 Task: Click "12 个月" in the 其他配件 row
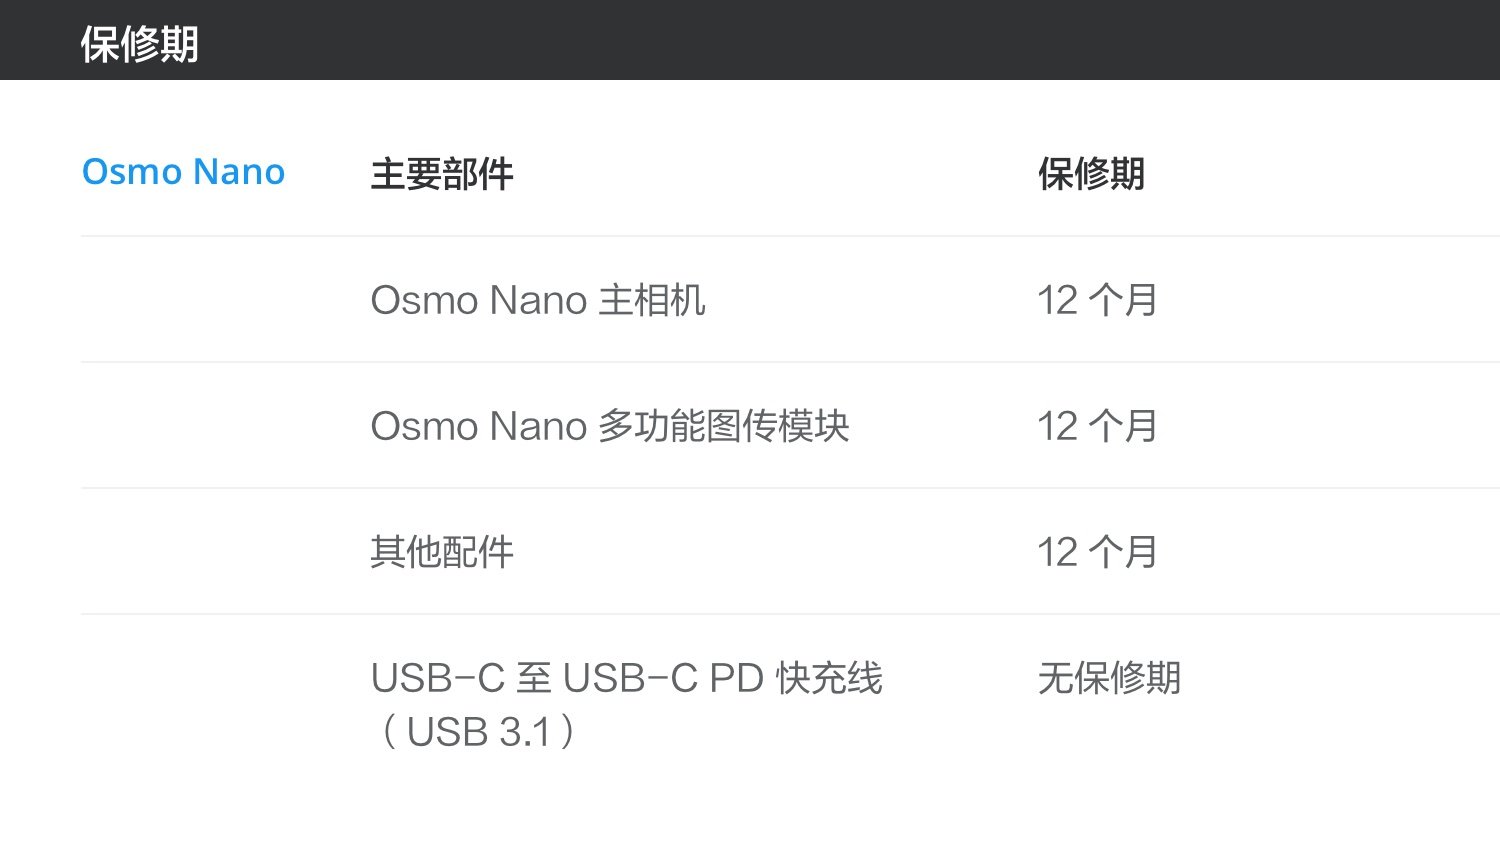click(1097, 552)
